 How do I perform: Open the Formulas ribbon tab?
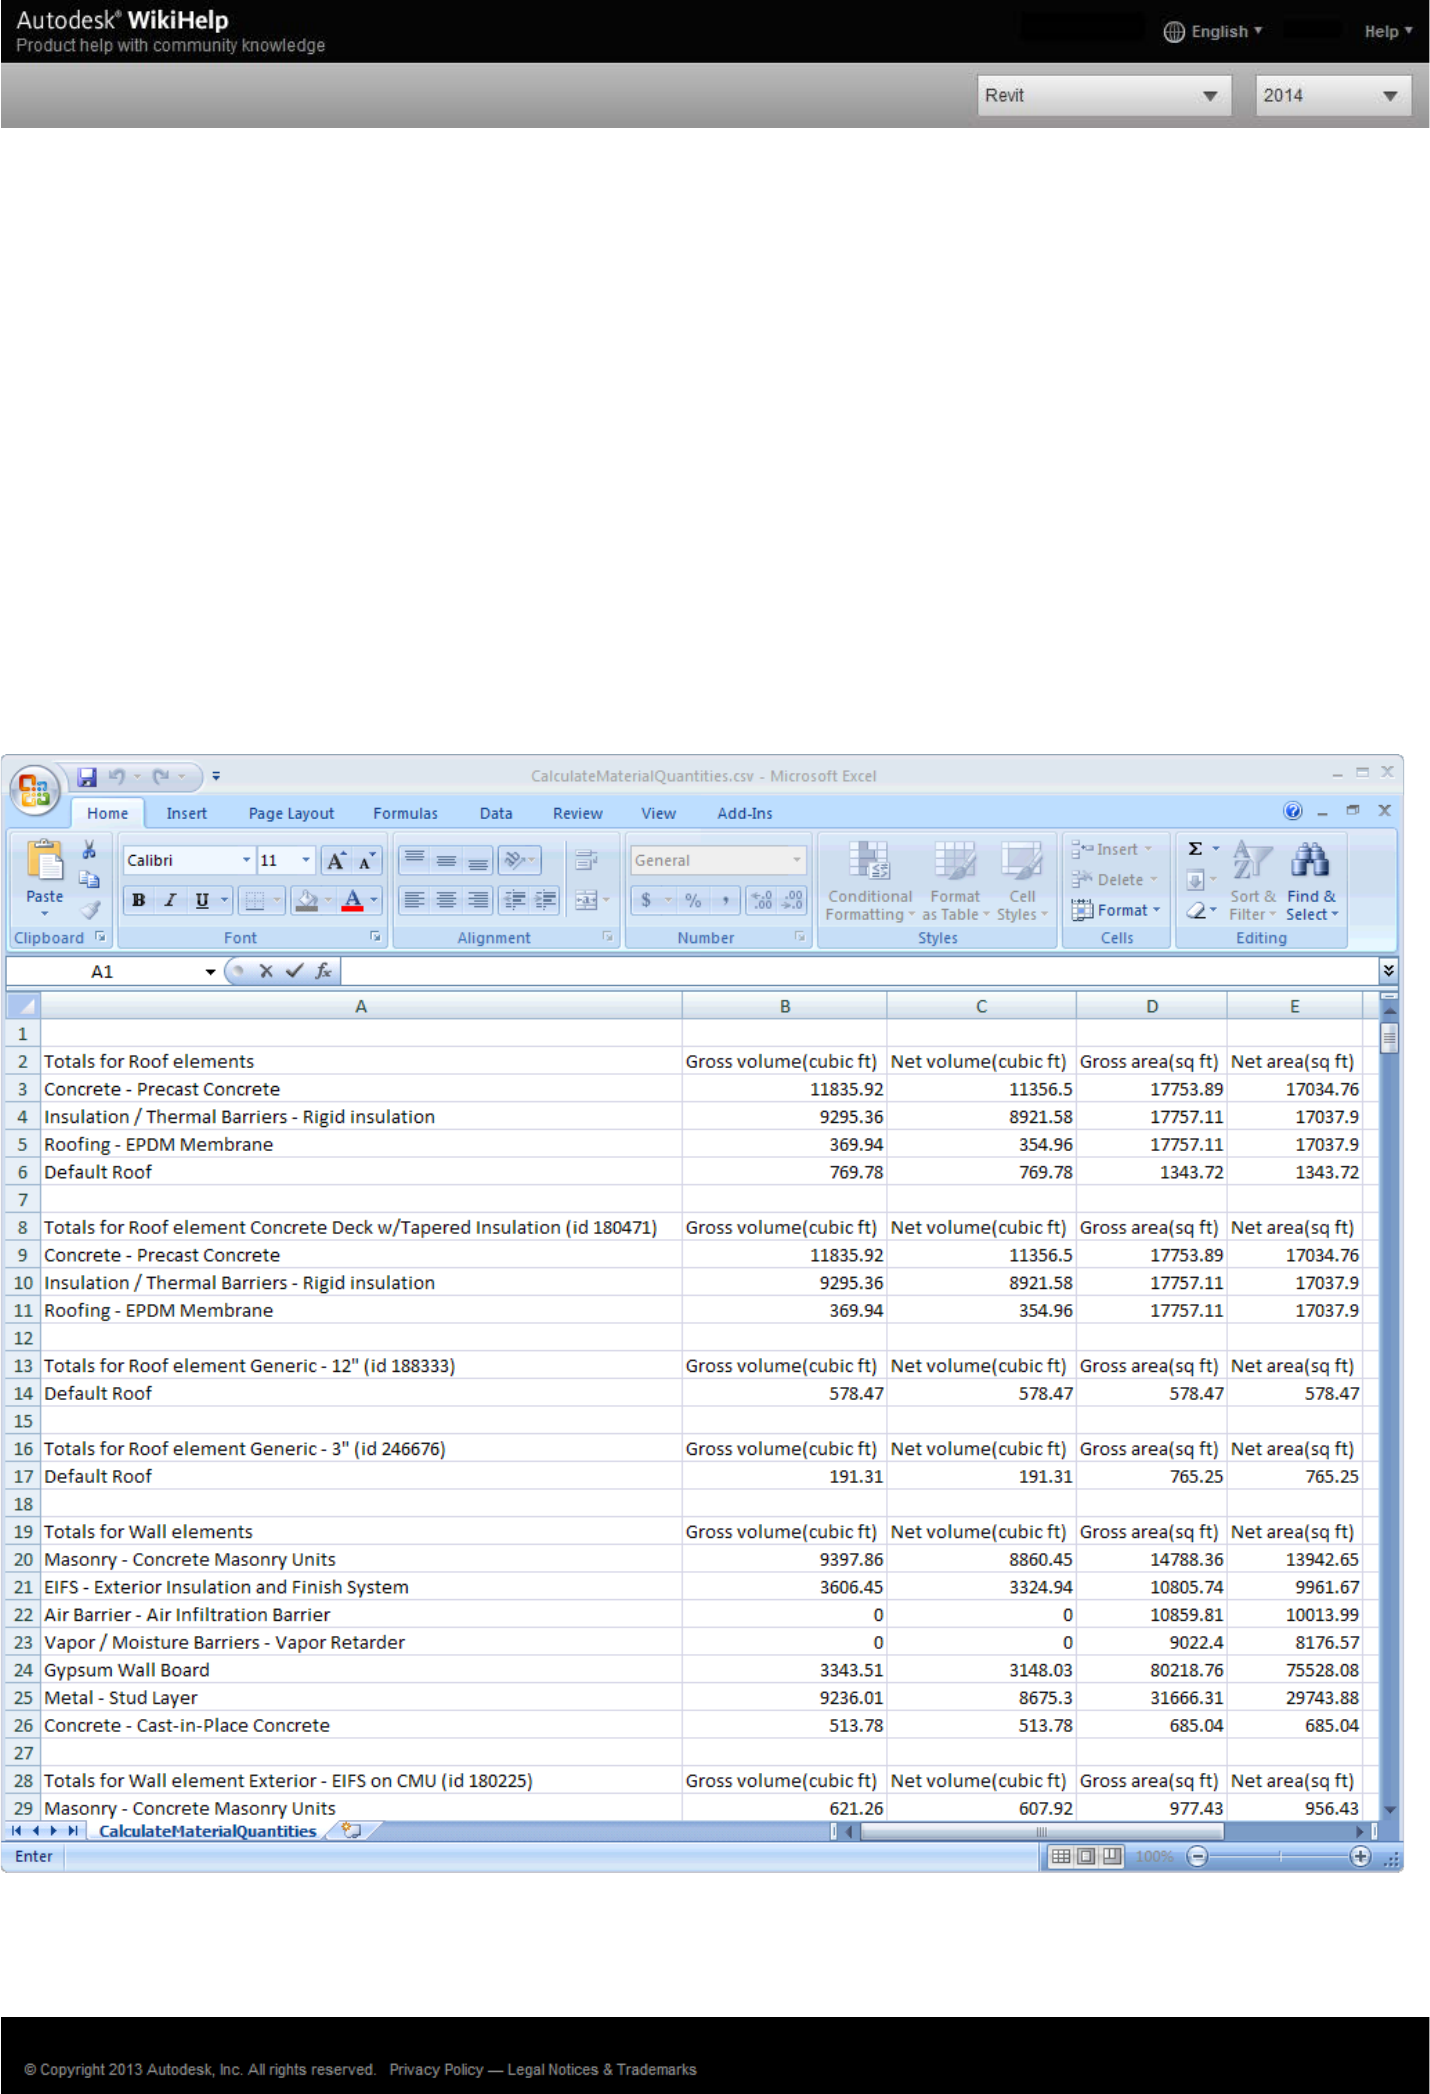coord(405,814)
